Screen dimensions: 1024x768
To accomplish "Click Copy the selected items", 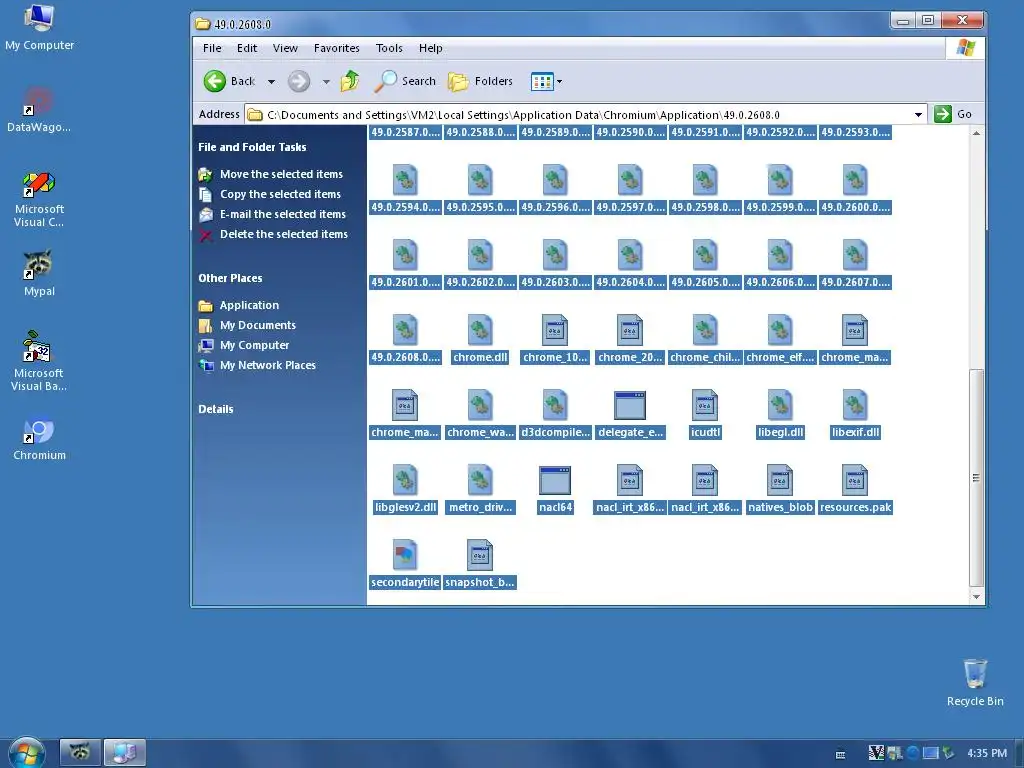I will coord(280,194).
